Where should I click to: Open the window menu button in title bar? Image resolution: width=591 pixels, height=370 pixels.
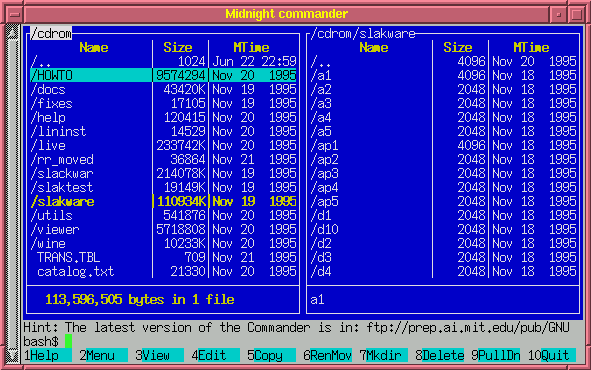coord(15,14)
